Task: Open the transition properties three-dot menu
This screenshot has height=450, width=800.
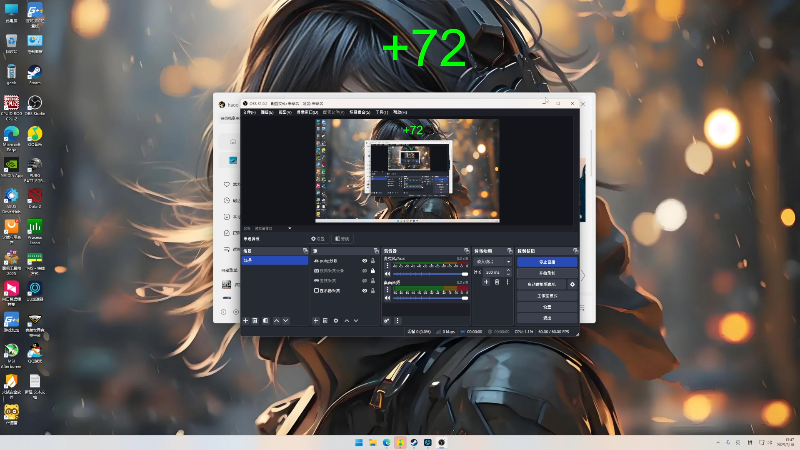Action: (507, 282)
